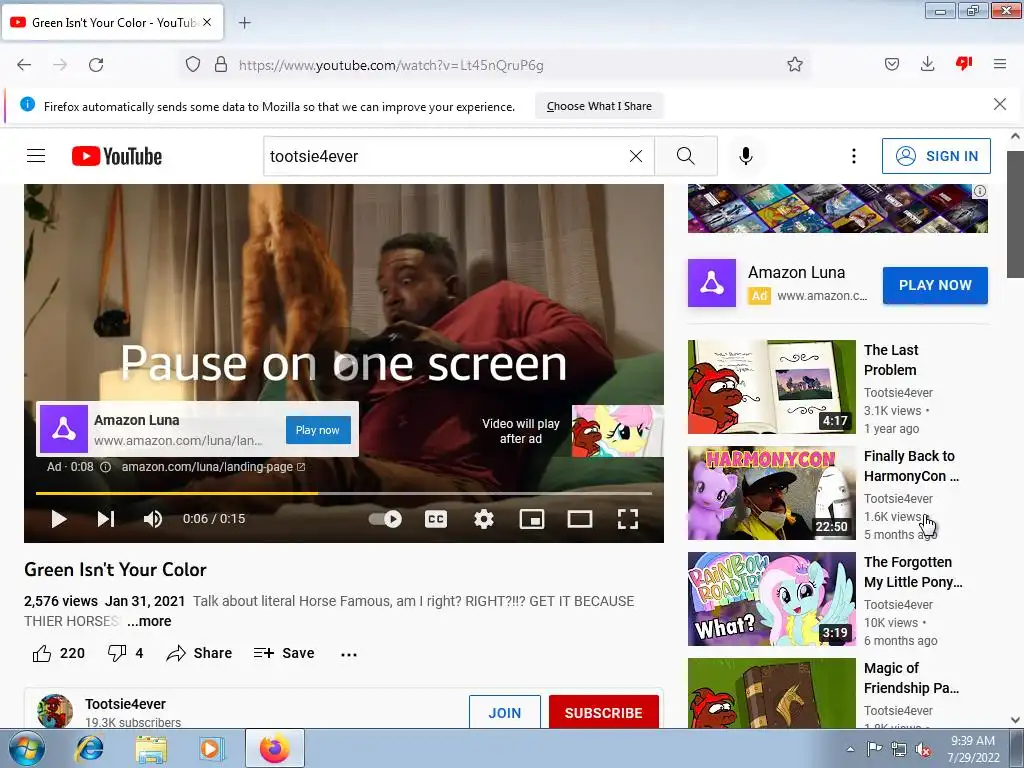Like the video
The width and height of the screenshot is (1024, 768).
pos(59,653)
